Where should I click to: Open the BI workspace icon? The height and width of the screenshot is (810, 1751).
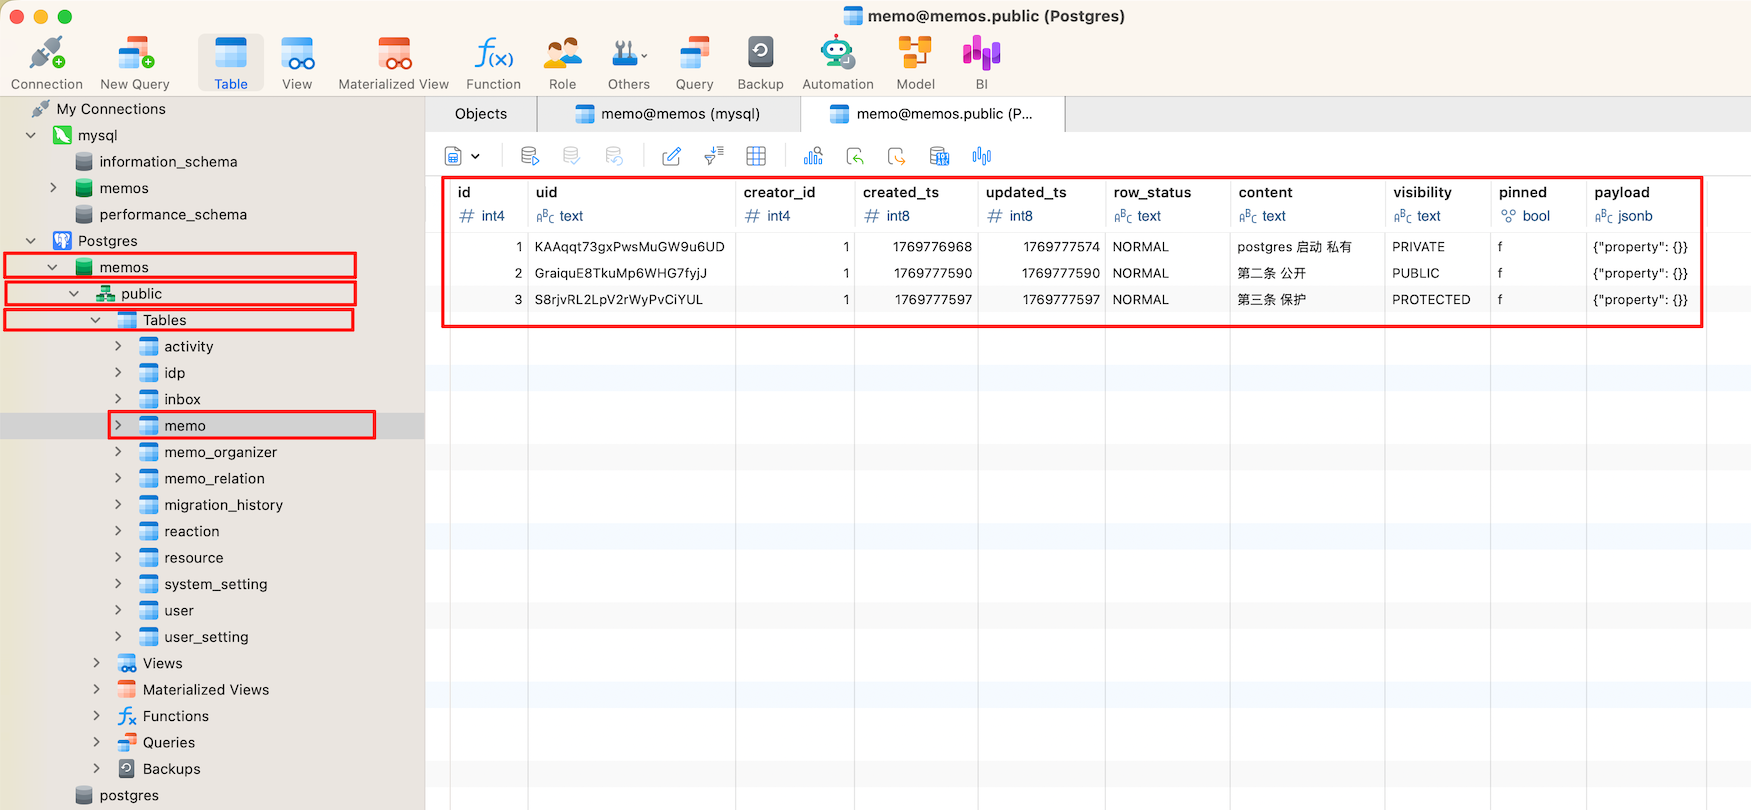(x=981, y=62)
